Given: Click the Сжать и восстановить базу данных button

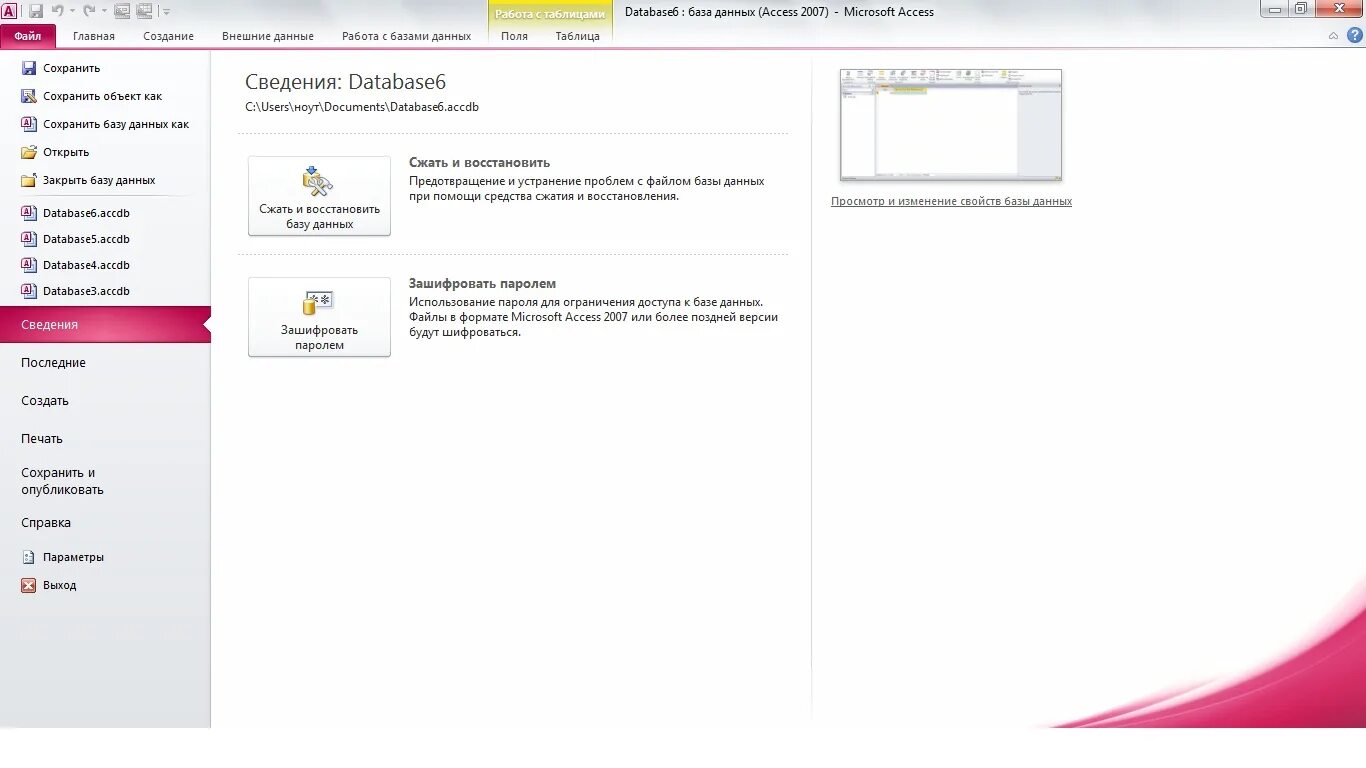Looking at the screenshot, I should pos(319,196).
